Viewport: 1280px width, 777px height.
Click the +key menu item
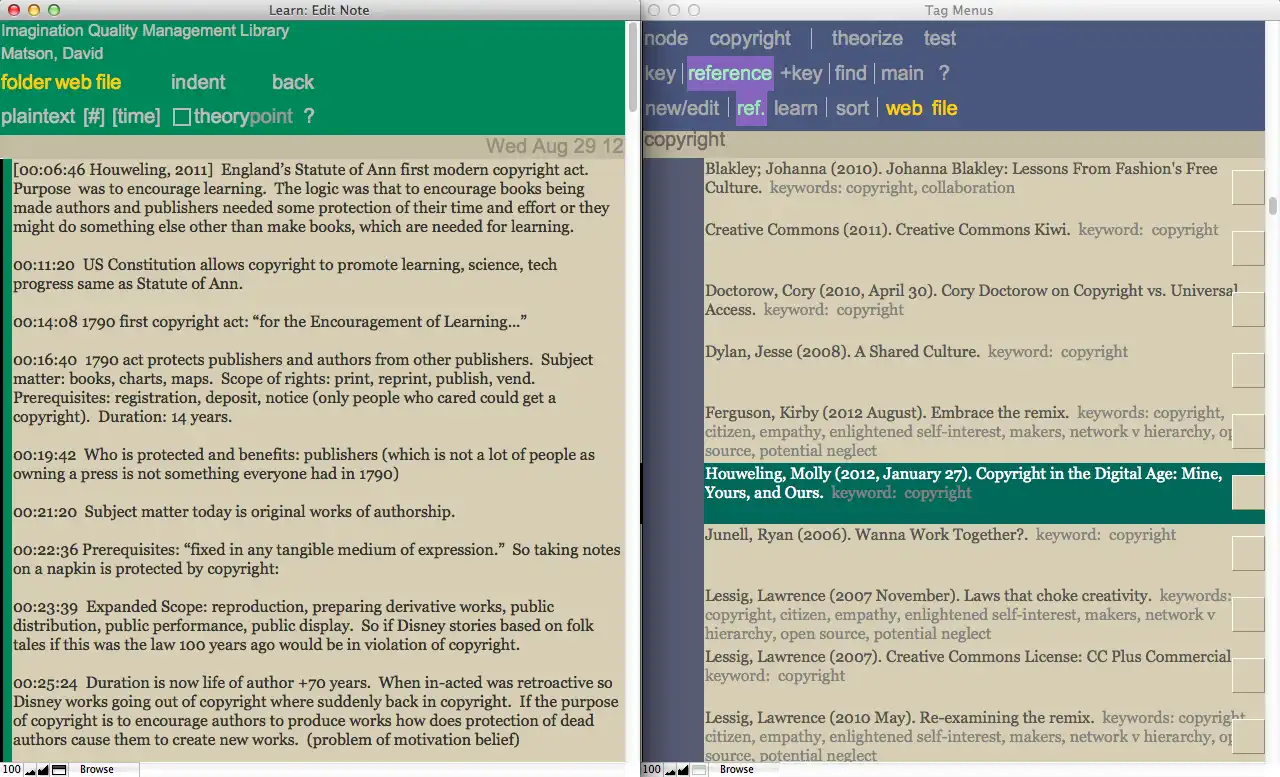pyautogui.click(x=801, y=73)
